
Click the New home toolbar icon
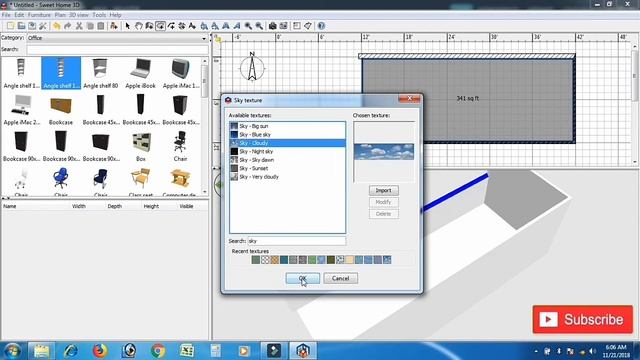pos(10,26)
